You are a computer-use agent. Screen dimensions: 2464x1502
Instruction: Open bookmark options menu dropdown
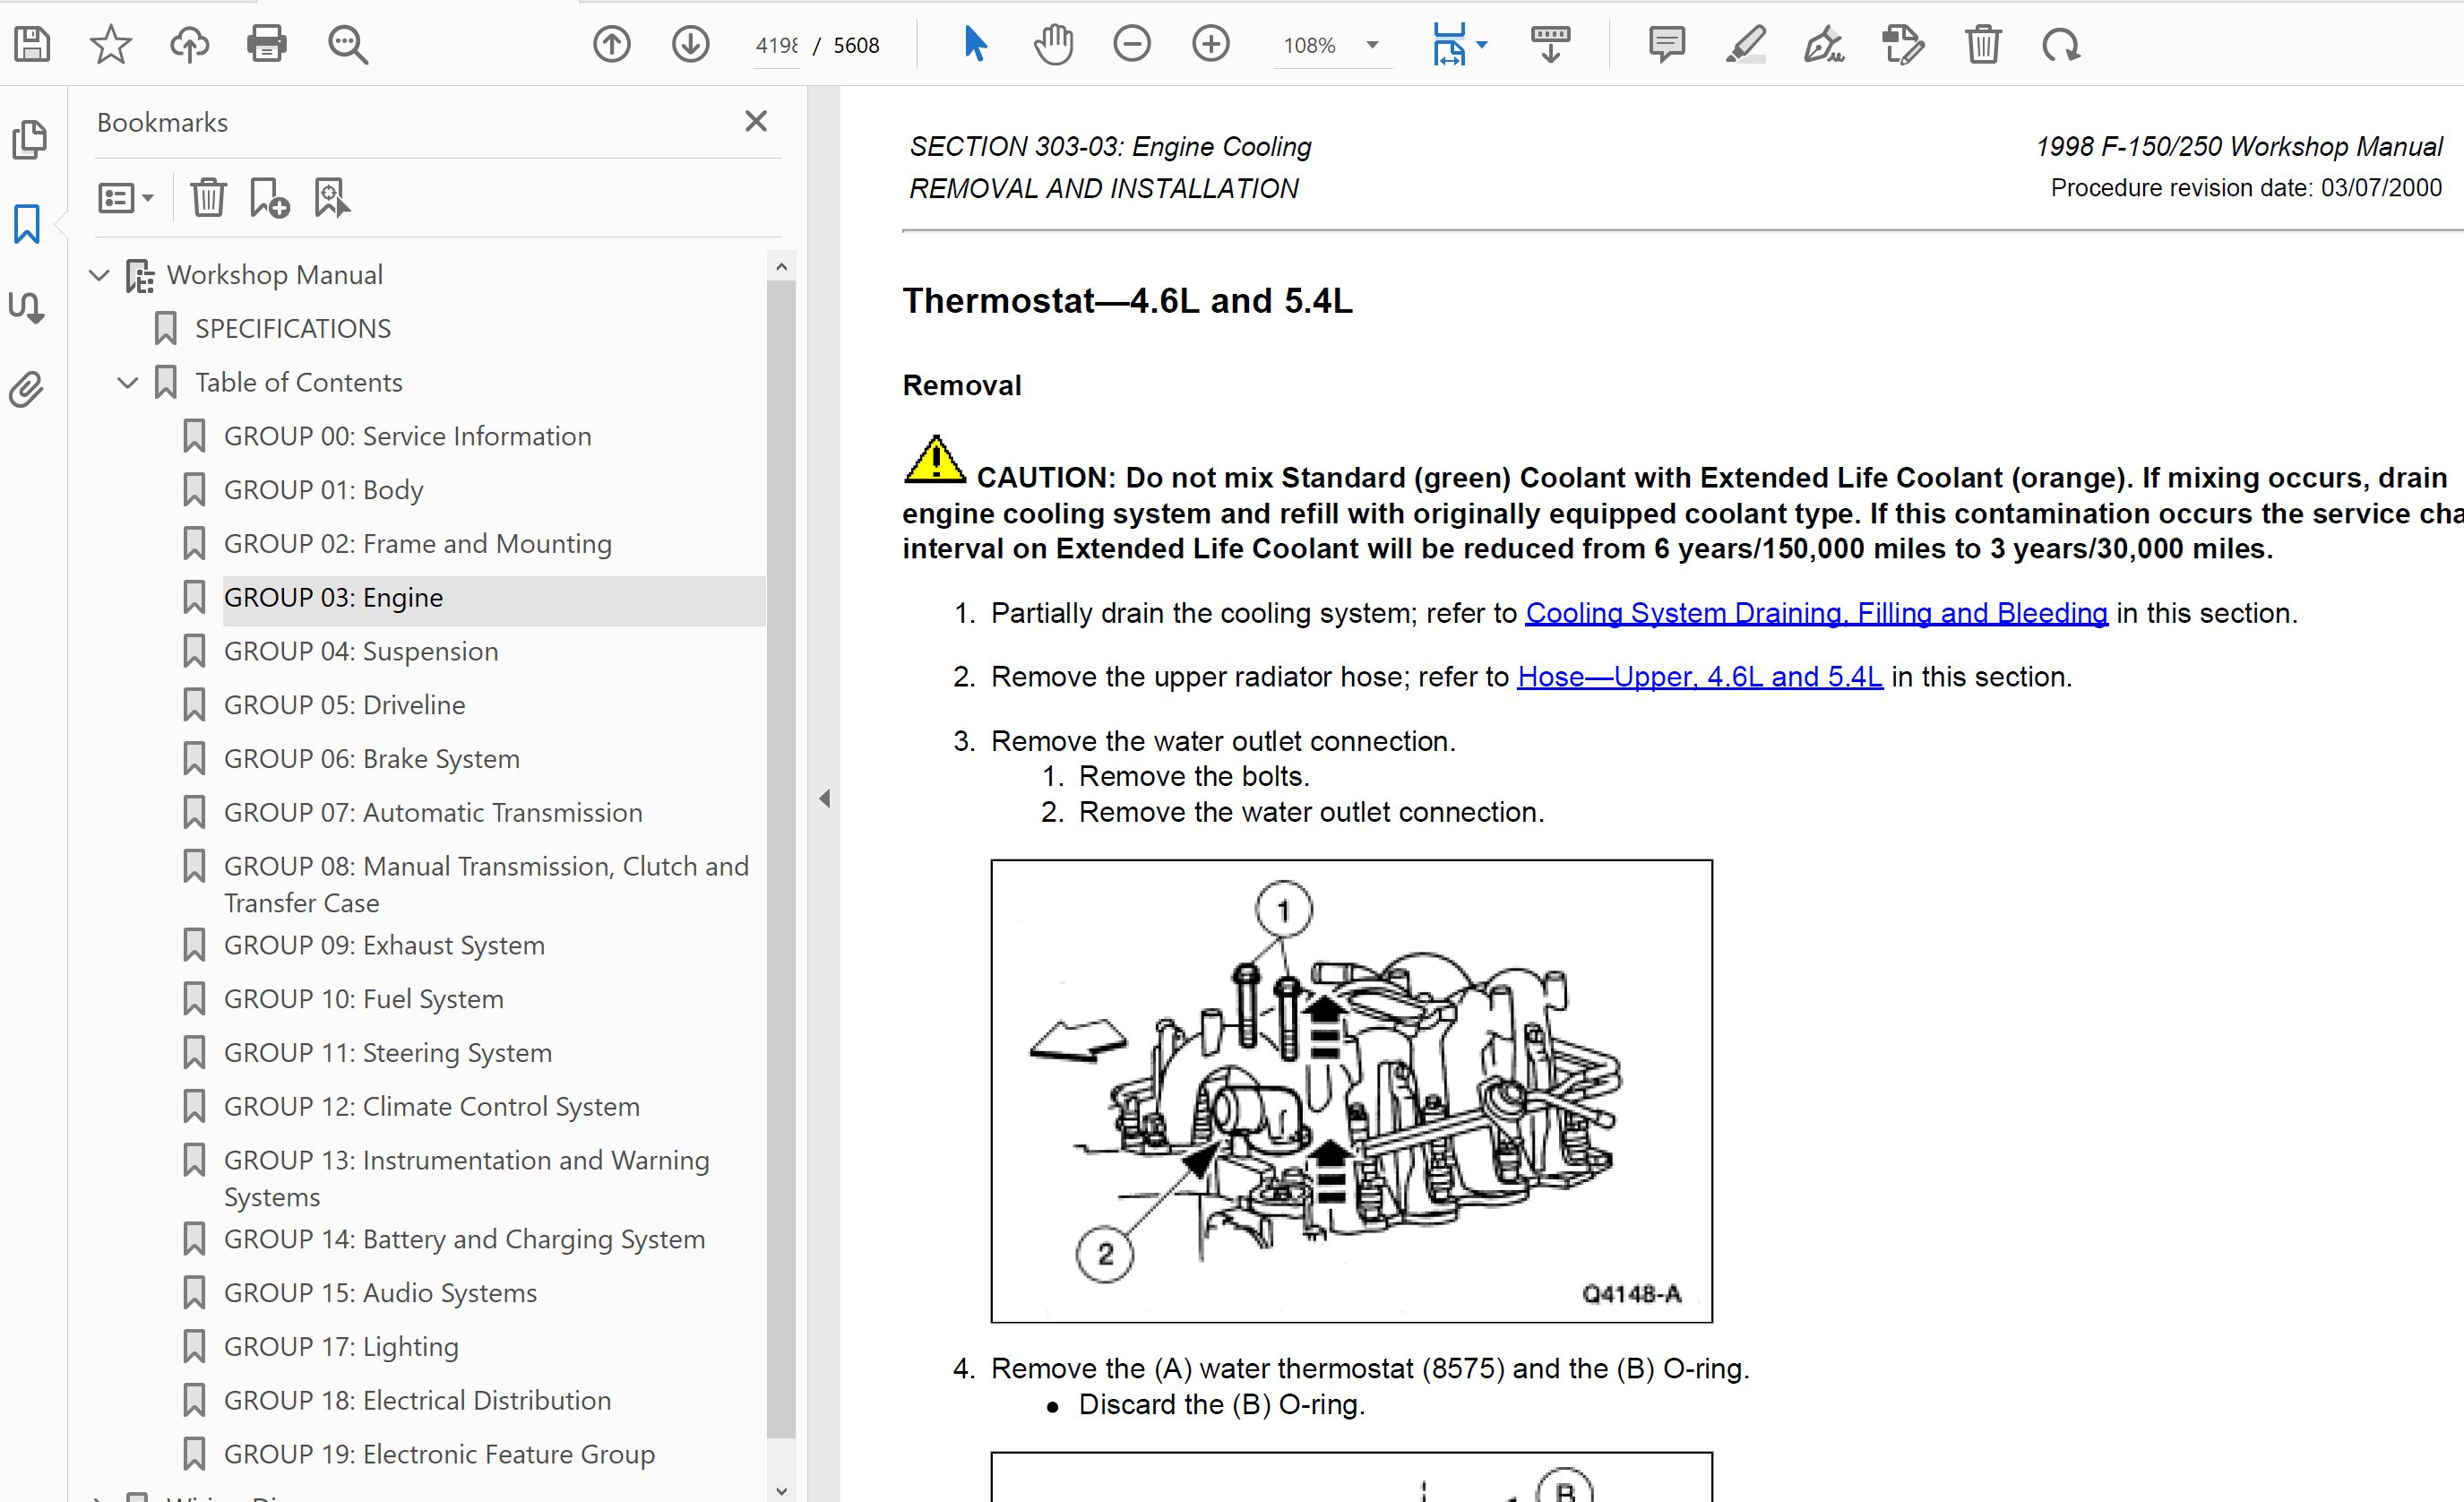(x=125, y=198)
